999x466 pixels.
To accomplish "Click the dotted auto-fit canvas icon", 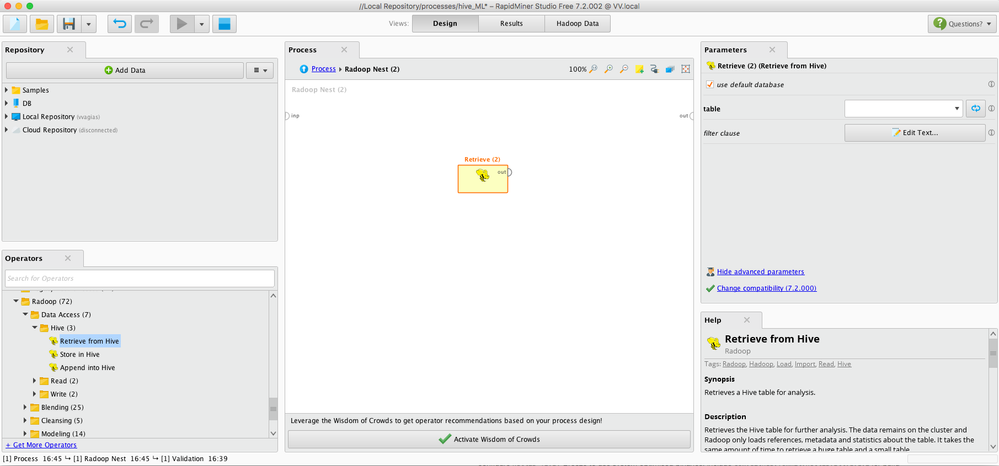I will coord(686,69).
